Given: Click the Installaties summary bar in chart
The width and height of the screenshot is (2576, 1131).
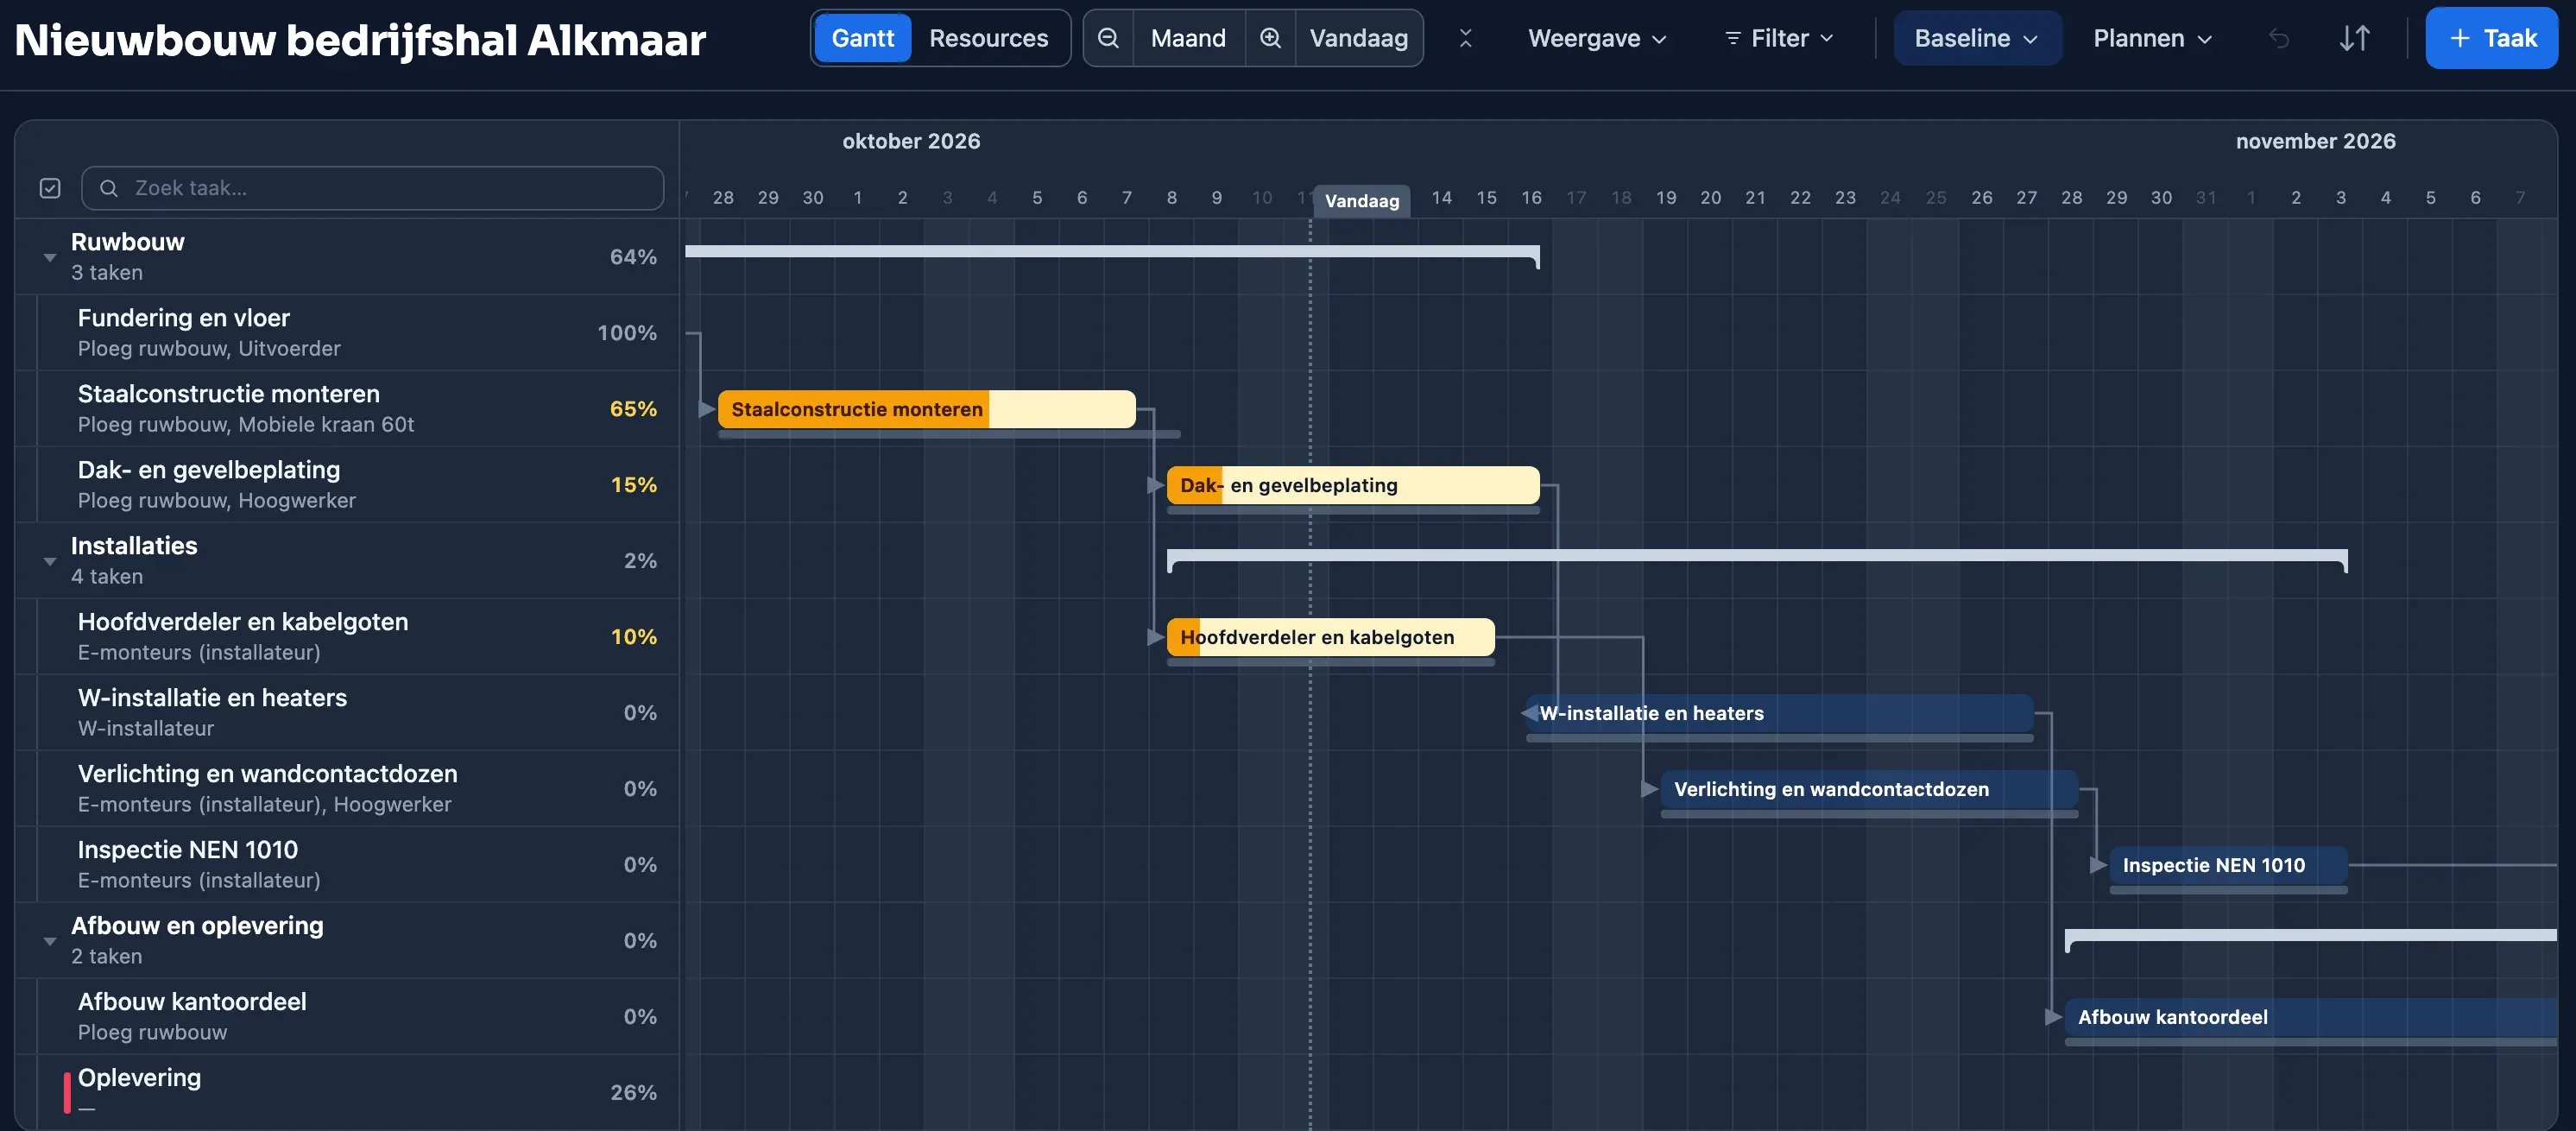Looking at the screenshot, I should pos(1757,556).
